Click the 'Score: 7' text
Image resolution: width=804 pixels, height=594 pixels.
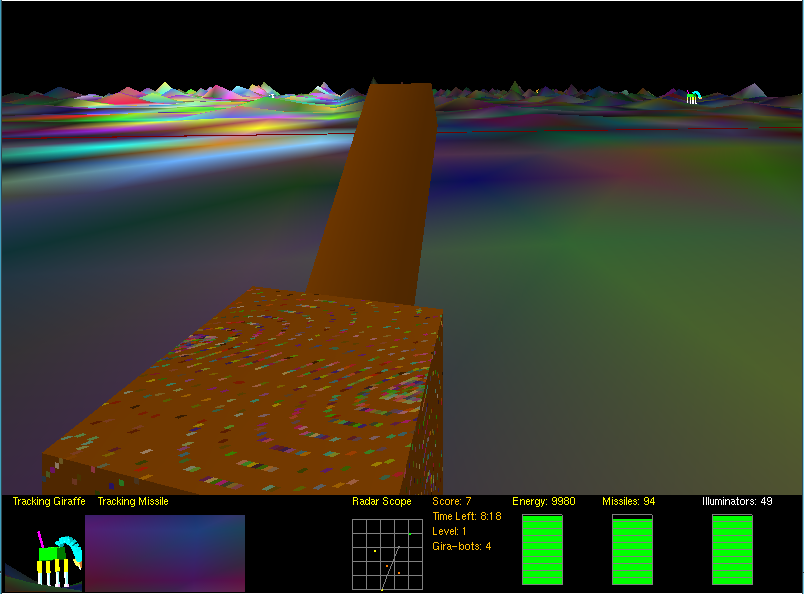tap(451, 501)
